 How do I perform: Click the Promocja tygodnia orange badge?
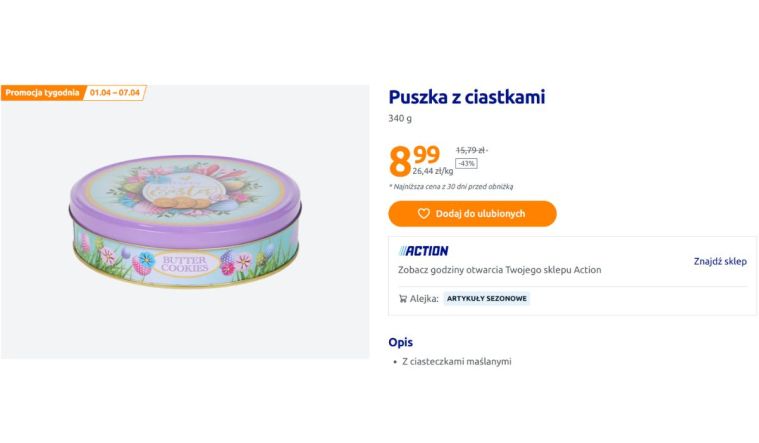[42, 93]
